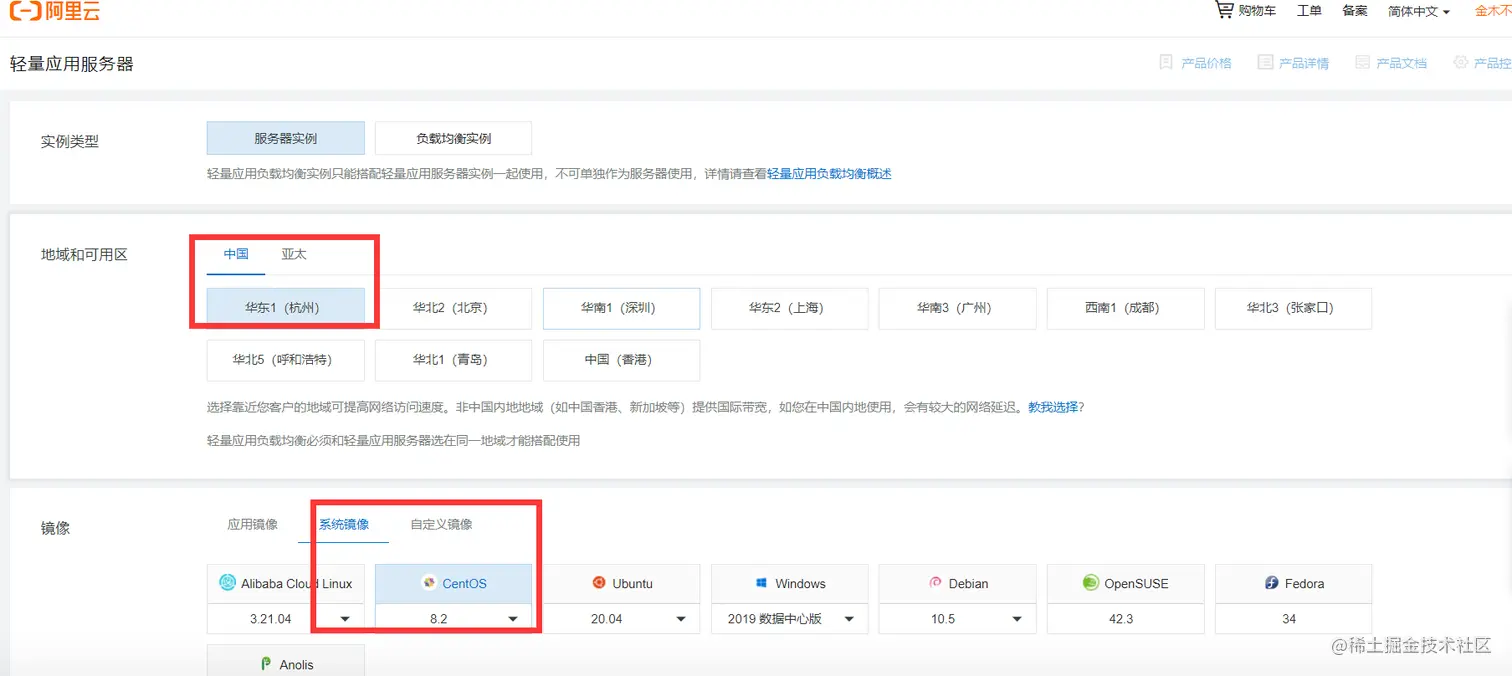1512x676 pixels.
Task: Click the Fedora logo icon
Action: pyautogui.click(x=1272, y=583)
